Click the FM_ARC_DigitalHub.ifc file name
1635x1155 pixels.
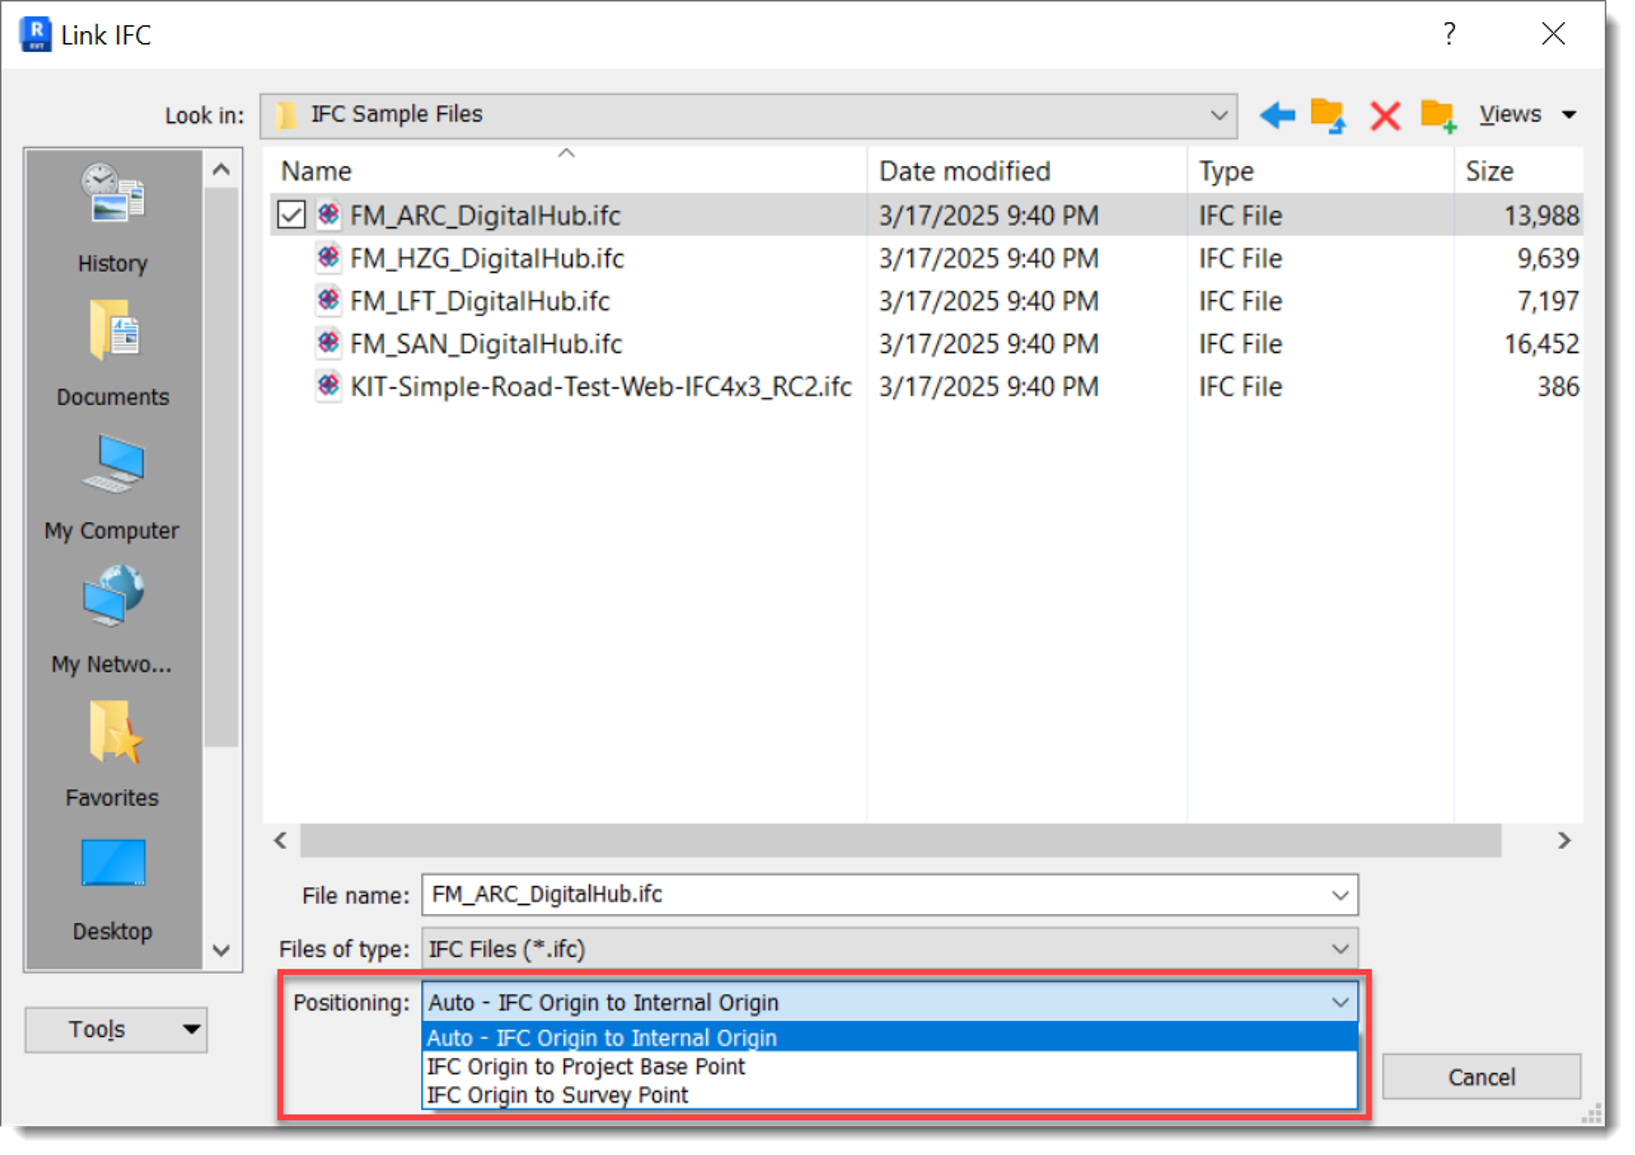484,216
